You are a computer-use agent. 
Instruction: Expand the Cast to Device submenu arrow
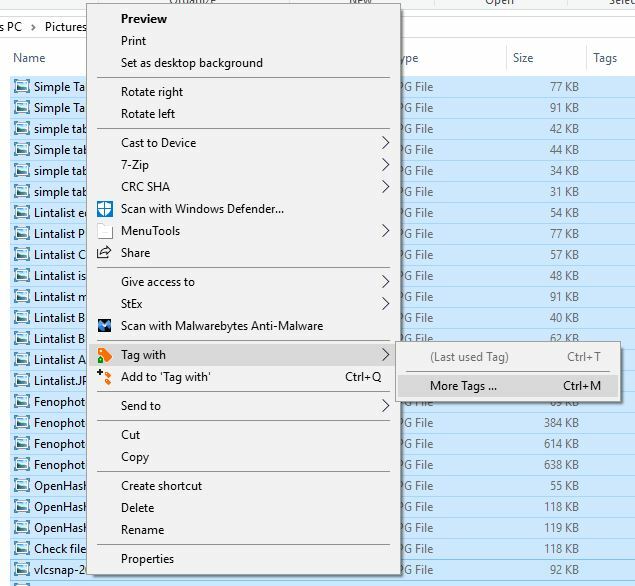pyautogui.click(x=385, y=143)
